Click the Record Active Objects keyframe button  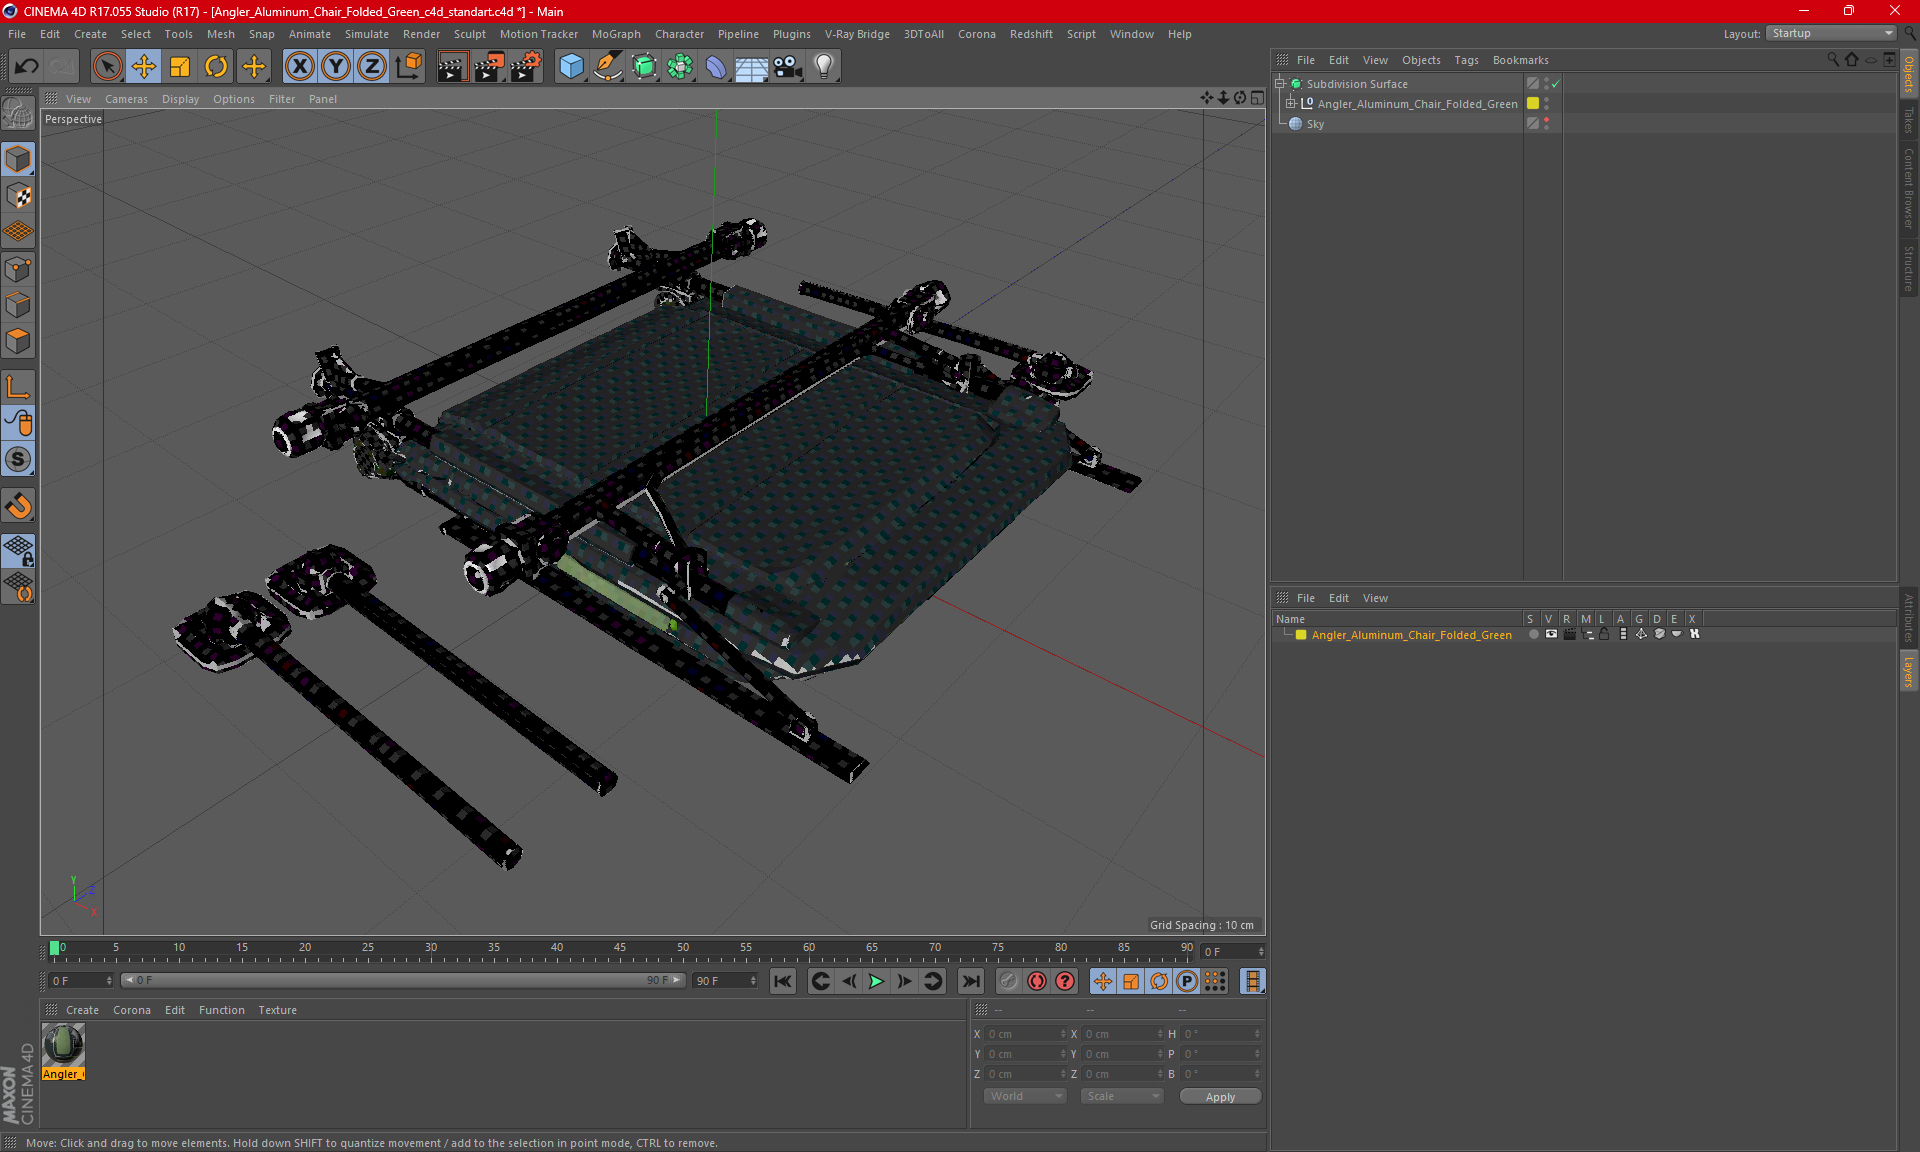coord(1037,981)
